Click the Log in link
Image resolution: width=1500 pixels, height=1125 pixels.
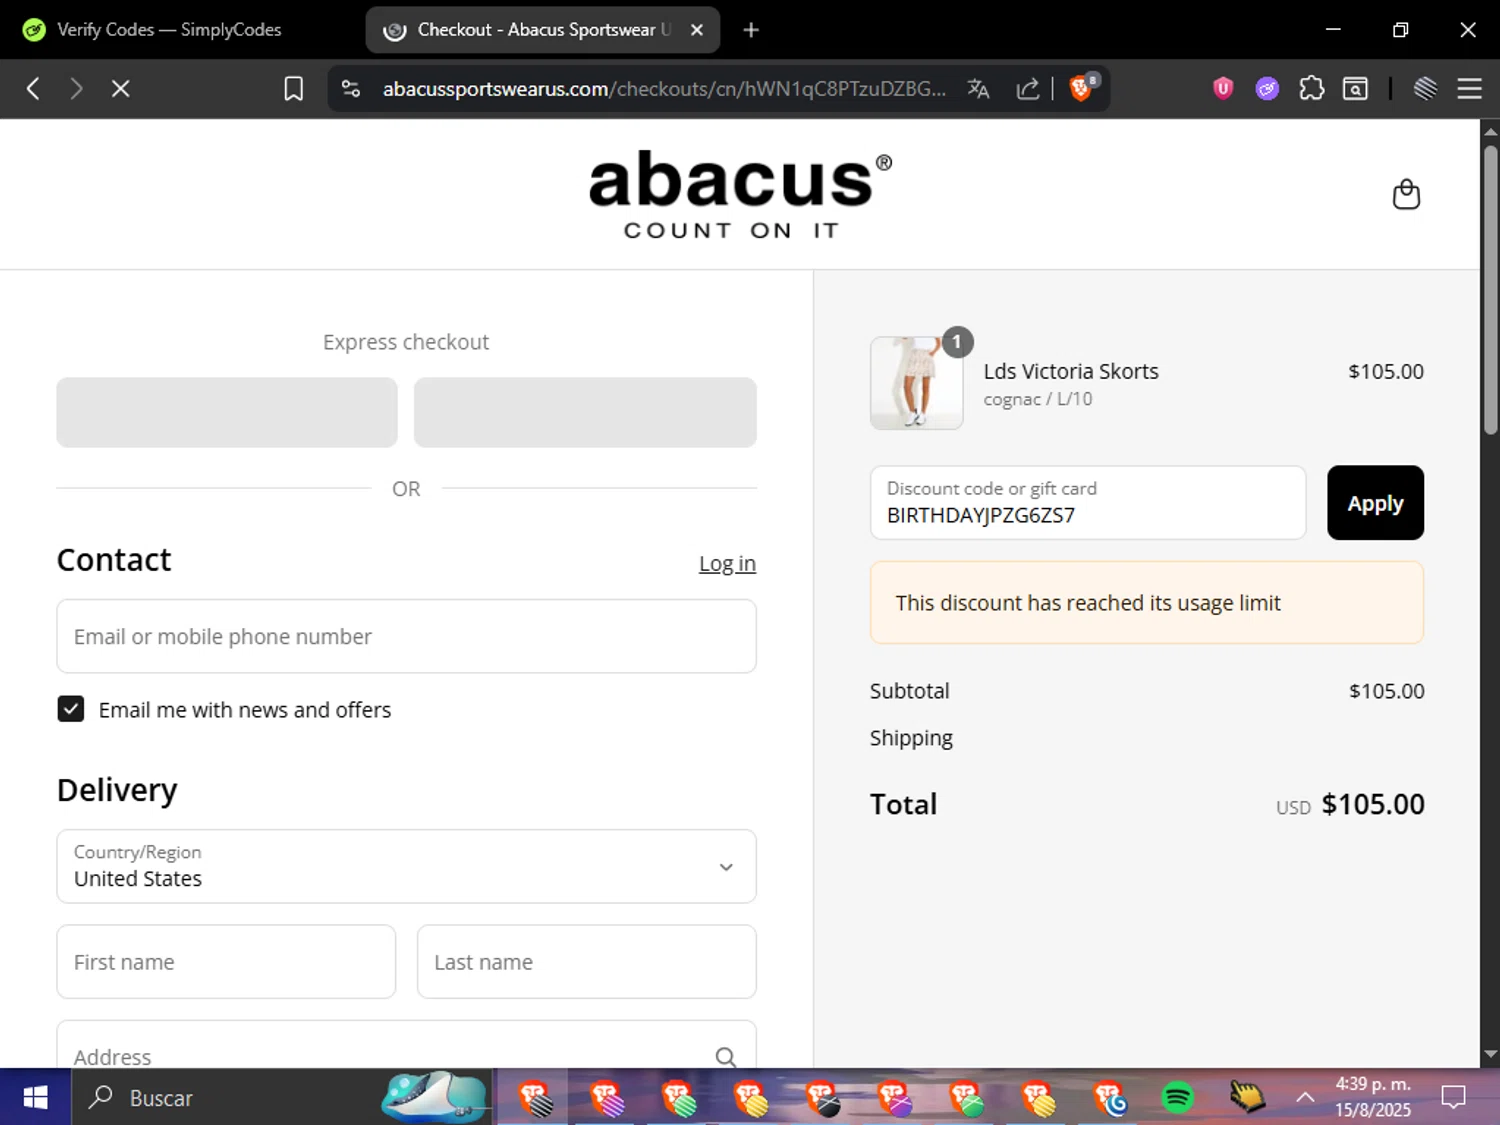pos(727,563)
